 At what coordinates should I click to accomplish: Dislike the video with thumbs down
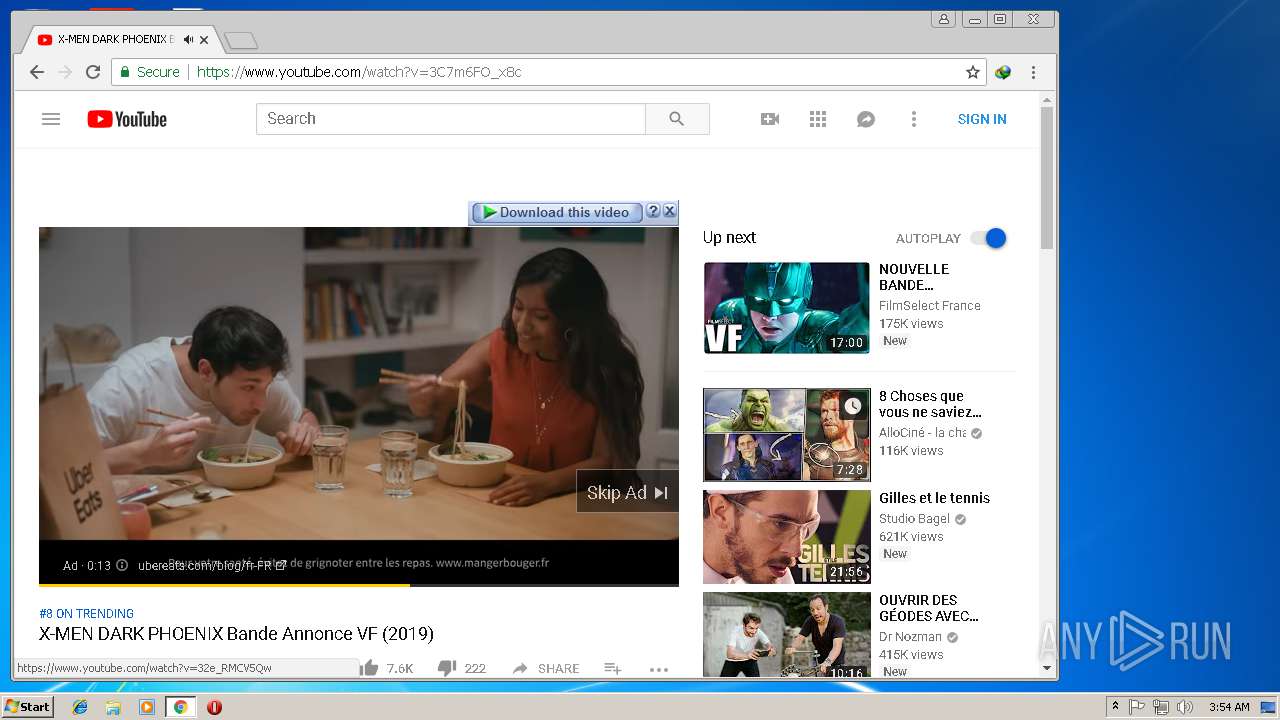(447, 668)
